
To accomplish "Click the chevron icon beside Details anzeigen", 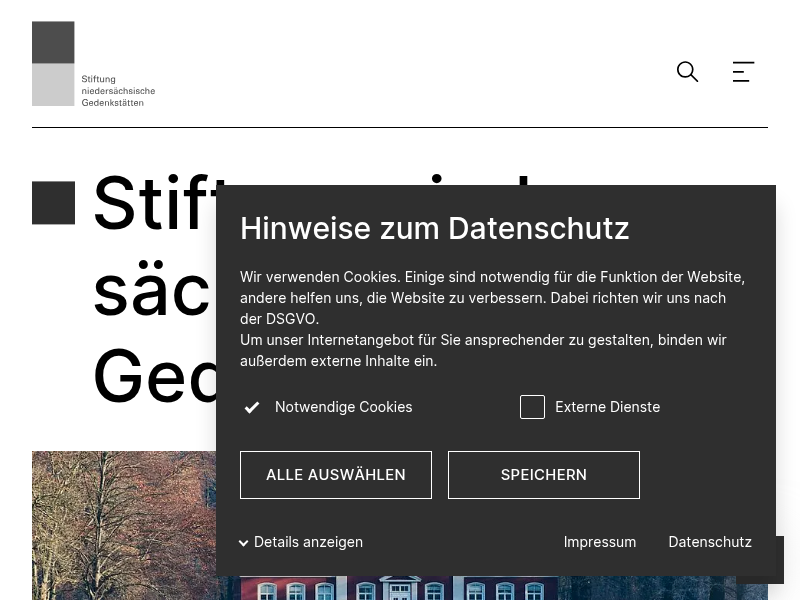I will click(x=245, y=542).
